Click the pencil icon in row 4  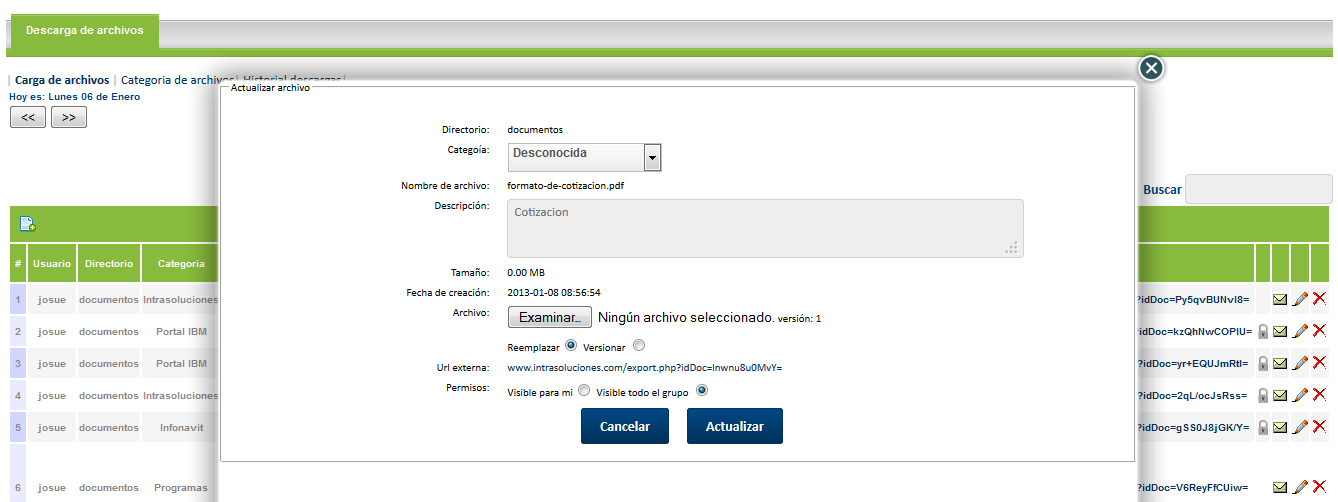point(1300,395)
